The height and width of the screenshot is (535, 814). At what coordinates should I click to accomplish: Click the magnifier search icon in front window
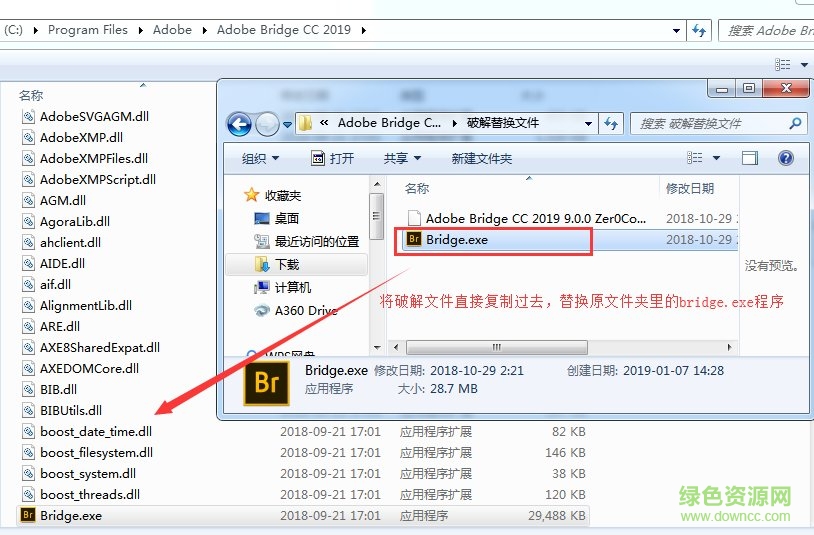(x=795, y=124)
